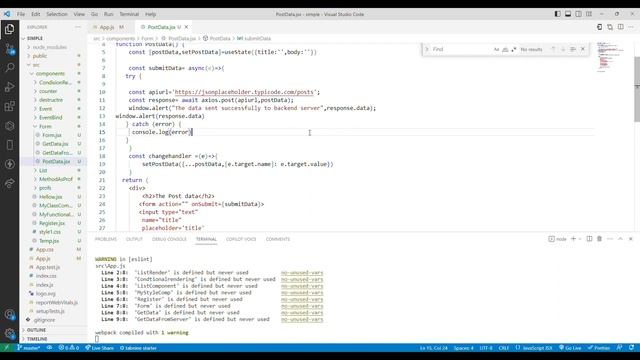Open customize layout icon in title bar
Viewport: 640px width, 360px height.
589,14
